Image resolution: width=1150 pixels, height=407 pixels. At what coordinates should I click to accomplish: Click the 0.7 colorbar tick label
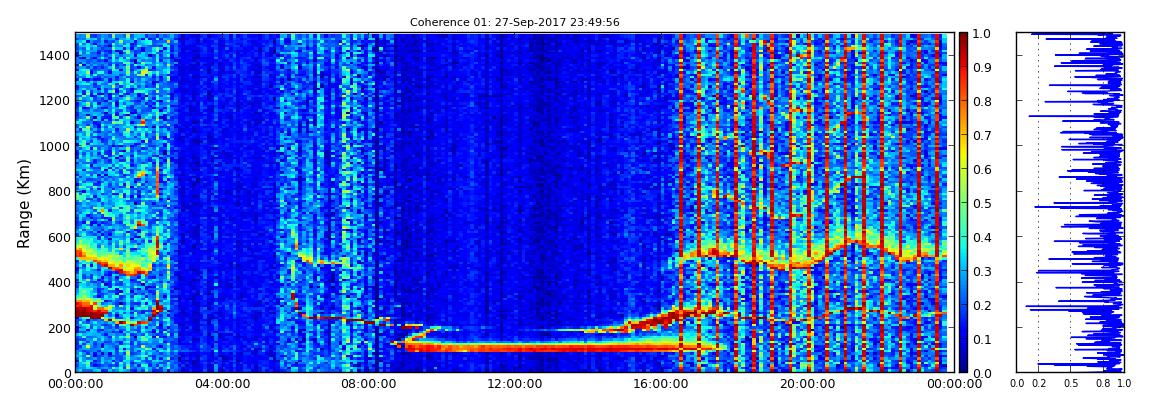coord(981,136)
